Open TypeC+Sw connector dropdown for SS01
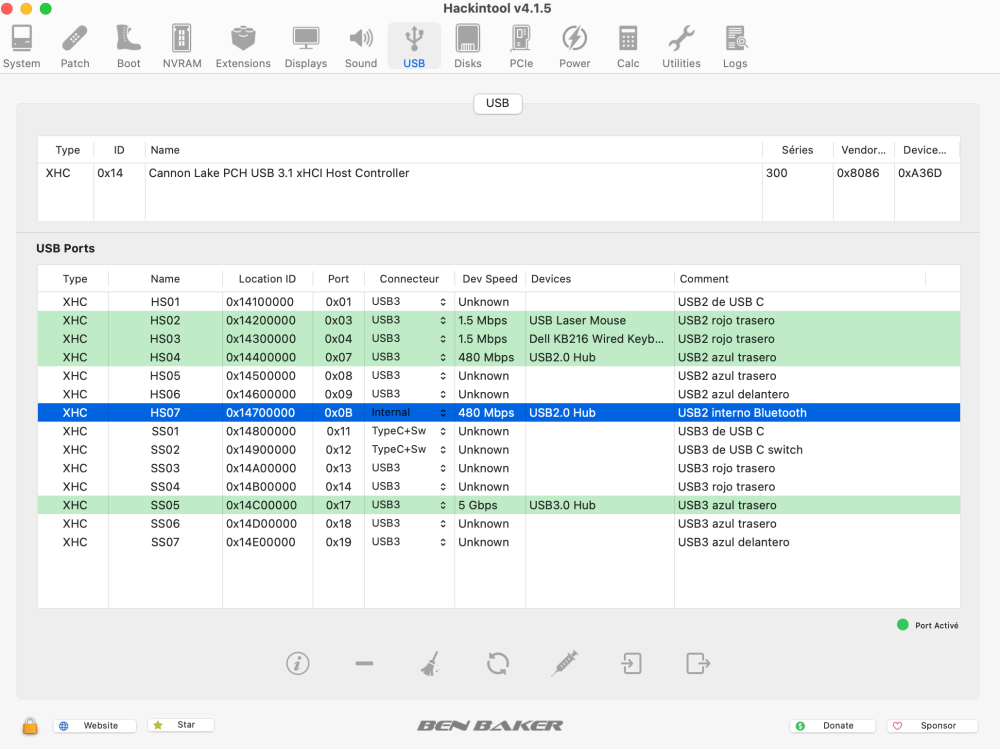 (x=408, y=431)
